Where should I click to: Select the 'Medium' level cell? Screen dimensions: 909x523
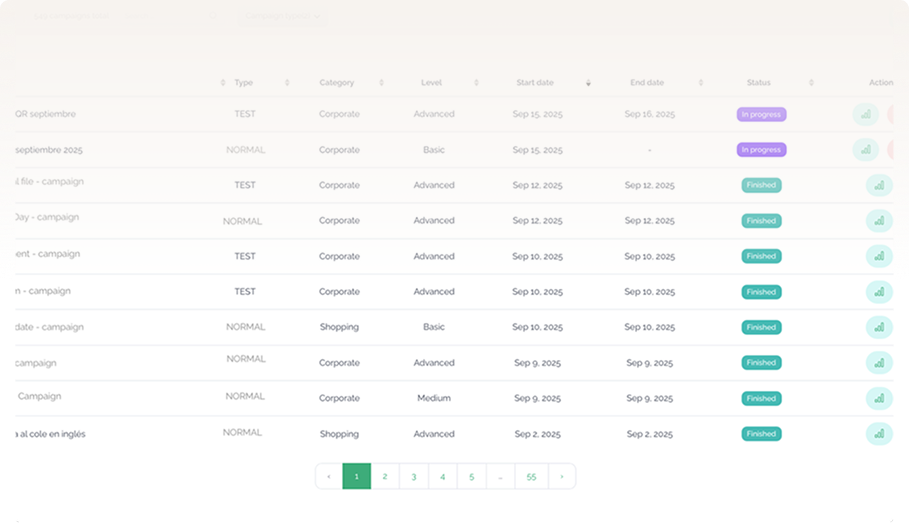(434, 398)
